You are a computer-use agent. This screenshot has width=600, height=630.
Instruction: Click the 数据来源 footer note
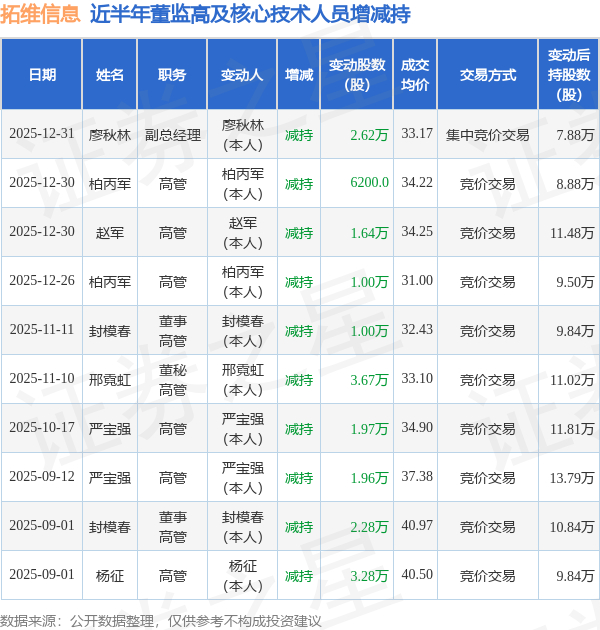(161, 621)
